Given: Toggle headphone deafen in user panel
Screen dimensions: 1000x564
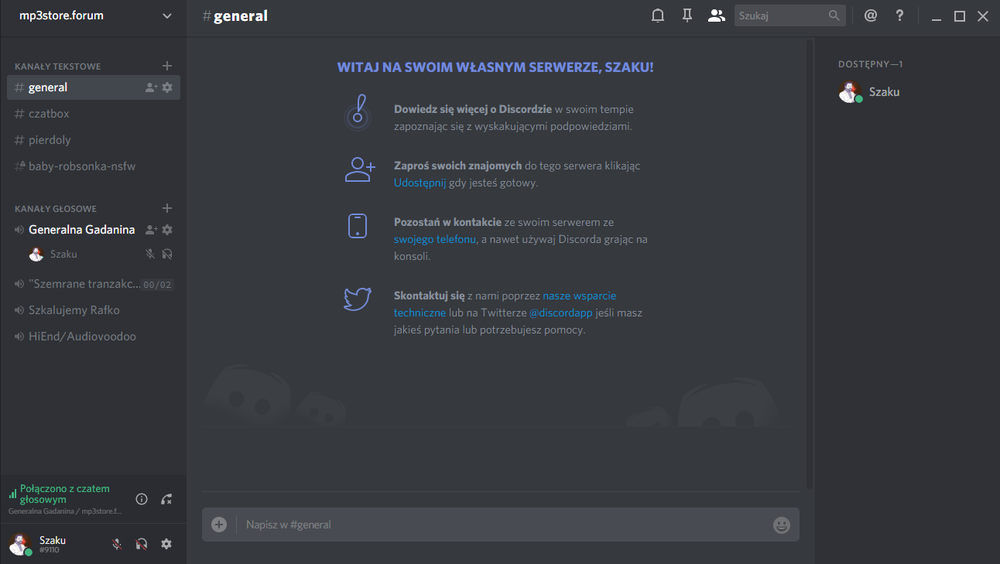Looking at the screenshot, I should [x=142, y=544].
